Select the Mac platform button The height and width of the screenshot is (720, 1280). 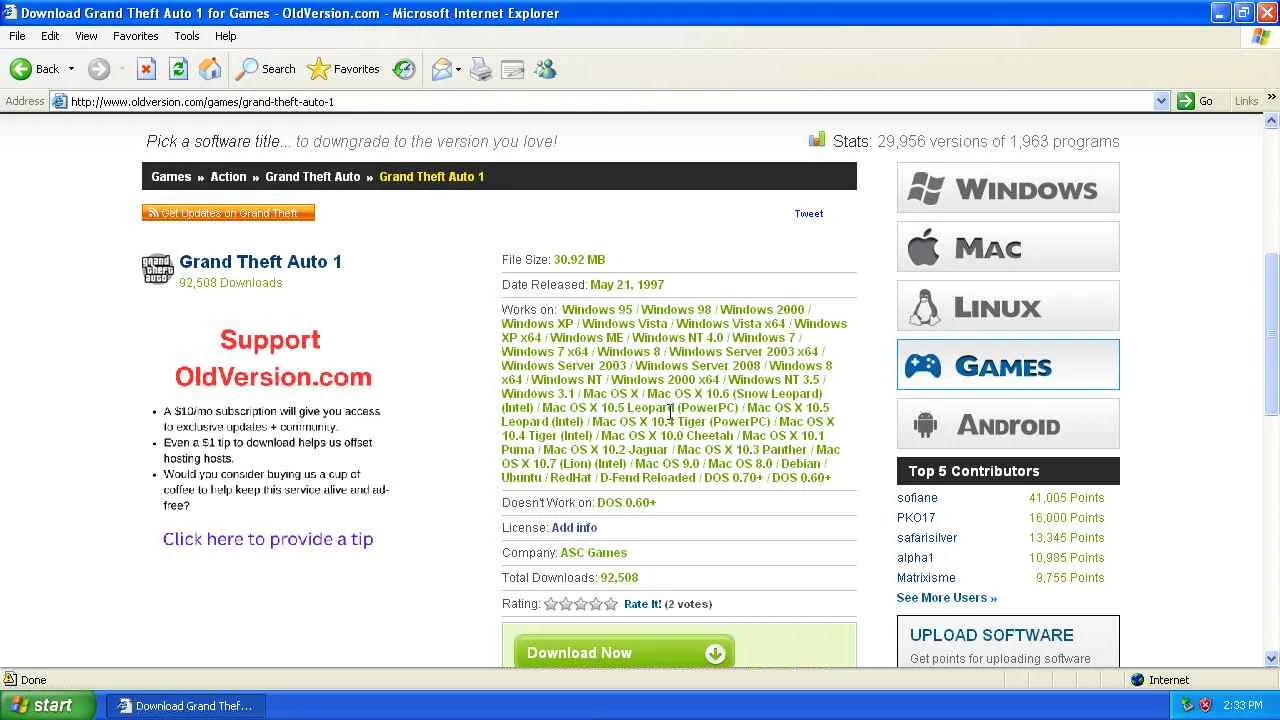(1008, 247)
